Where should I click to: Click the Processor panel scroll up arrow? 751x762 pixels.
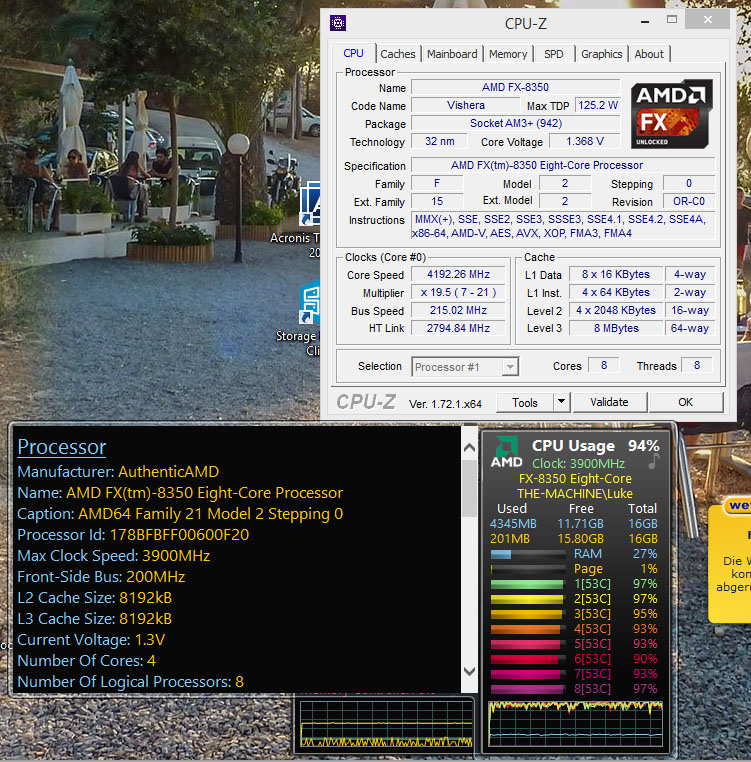coord(470,447)
